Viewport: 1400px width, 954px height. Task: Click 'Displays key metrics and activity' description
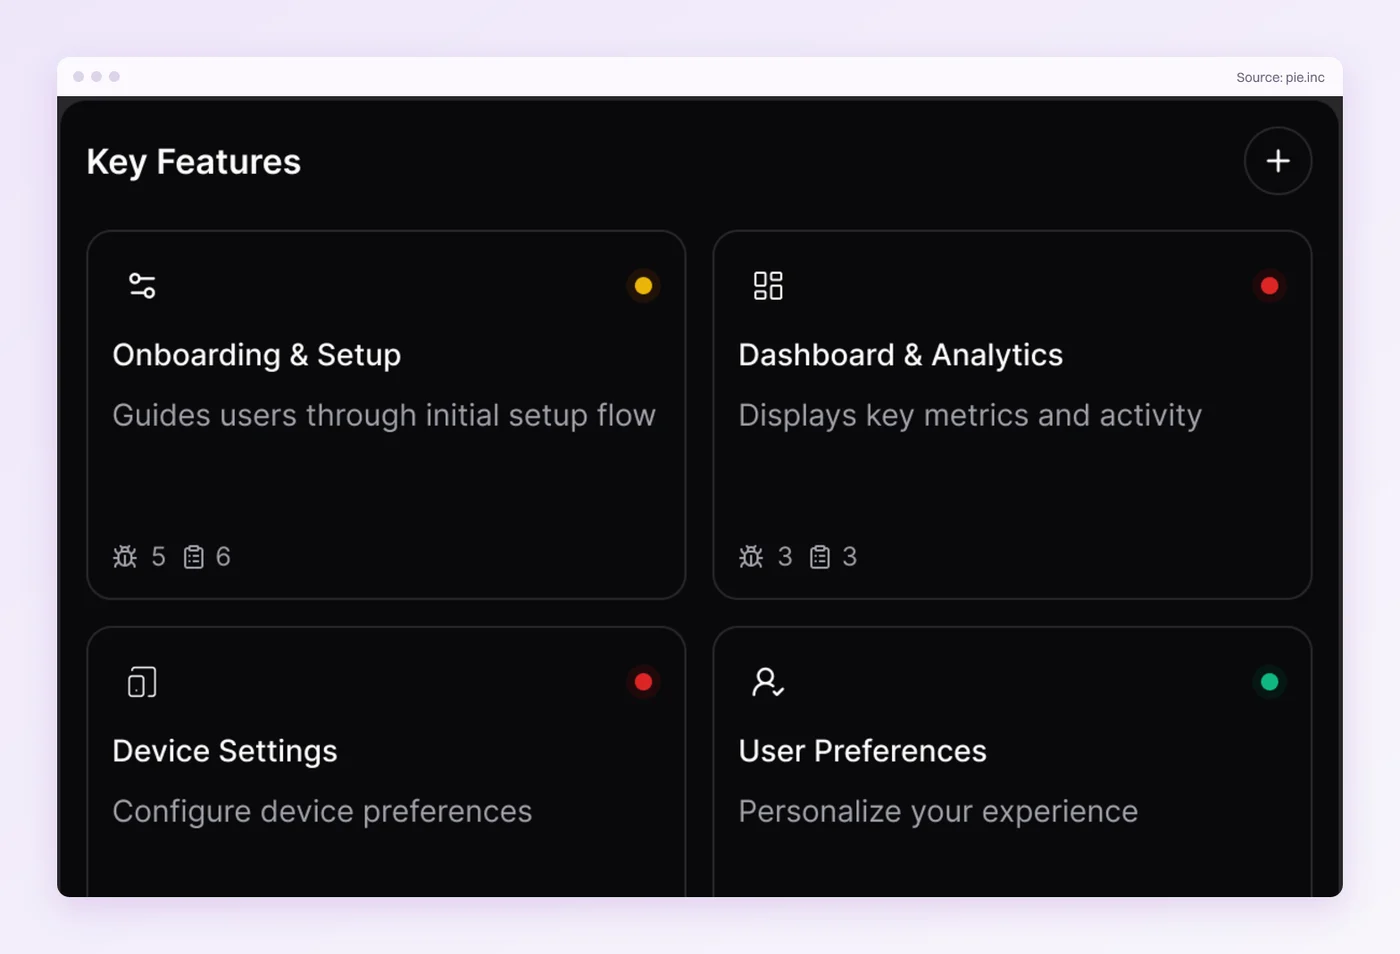[x=970, y=416]
